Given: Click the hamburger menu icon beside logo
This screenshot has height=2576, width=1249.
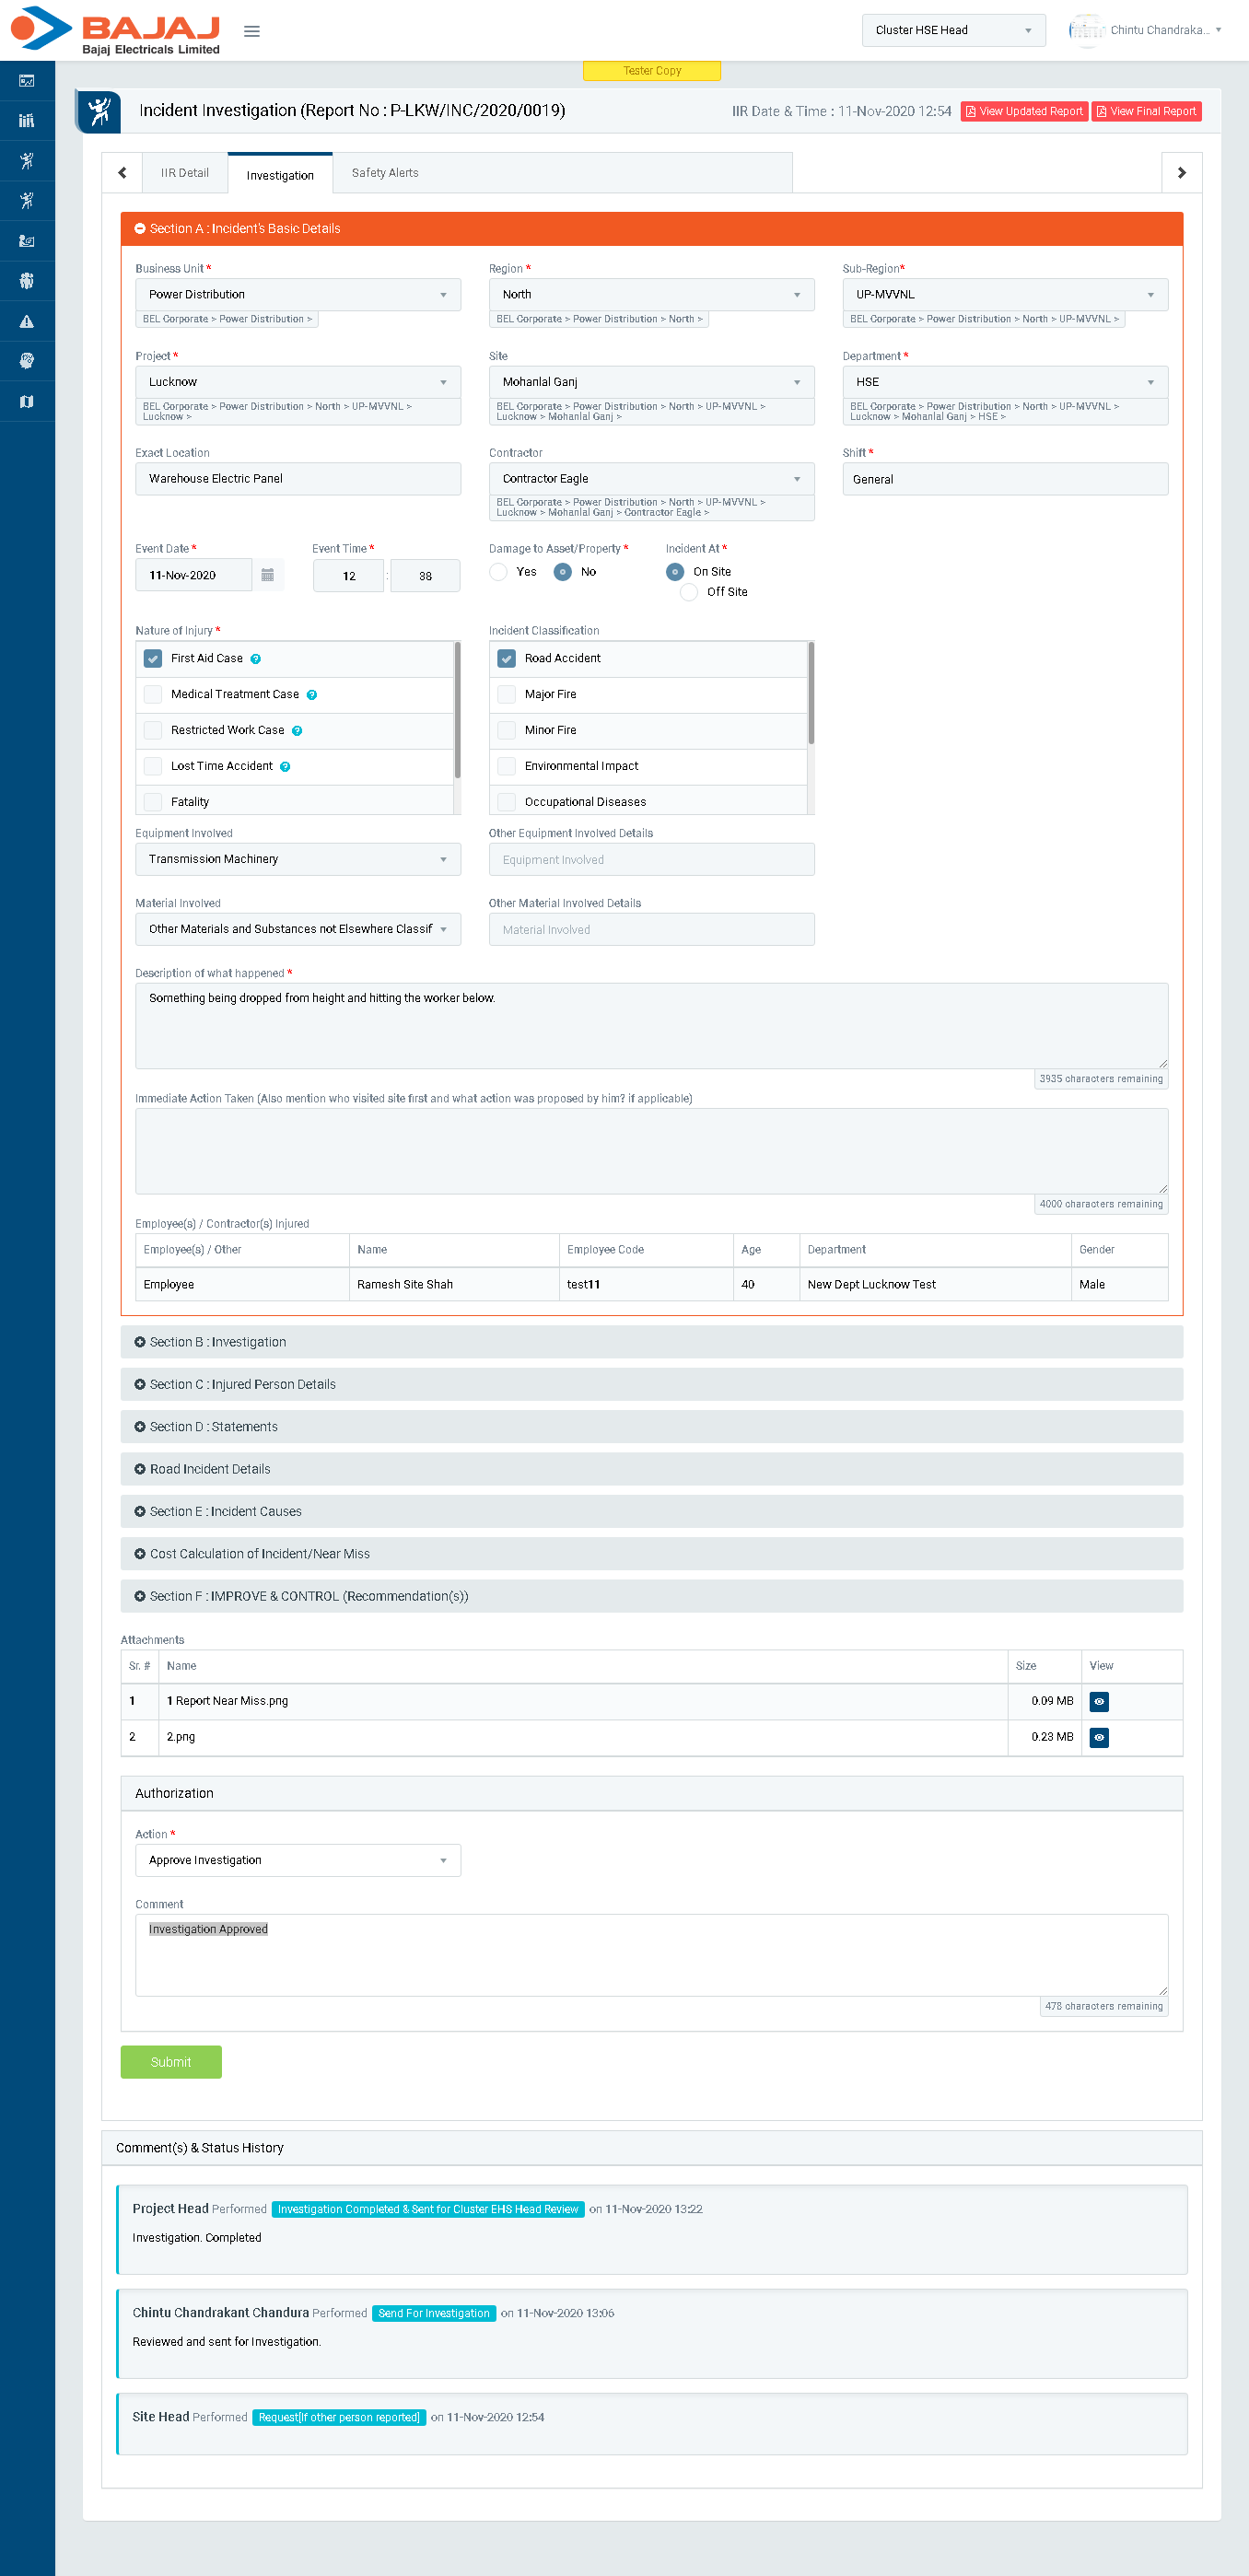Looking at the screenshot, I should pos(252,31).
